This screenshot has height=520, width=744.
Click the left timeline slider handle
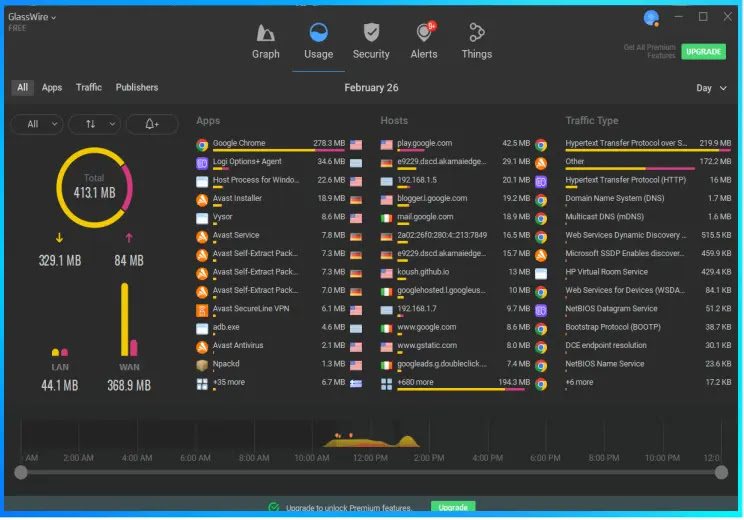click(x=21, y=472)
